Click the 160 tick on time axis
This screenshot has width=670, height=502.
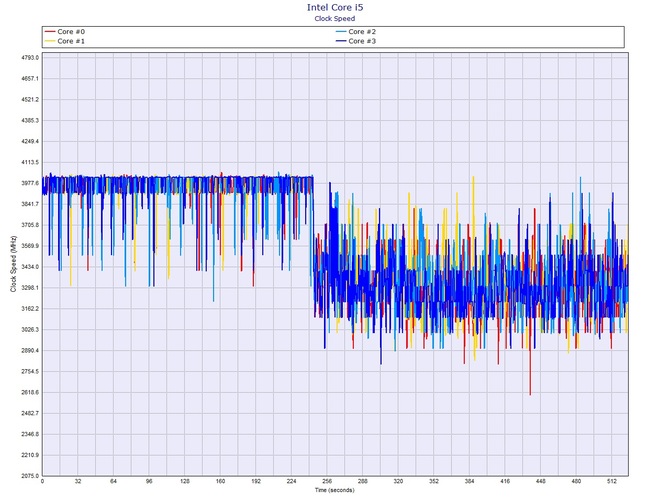point(220,481)
